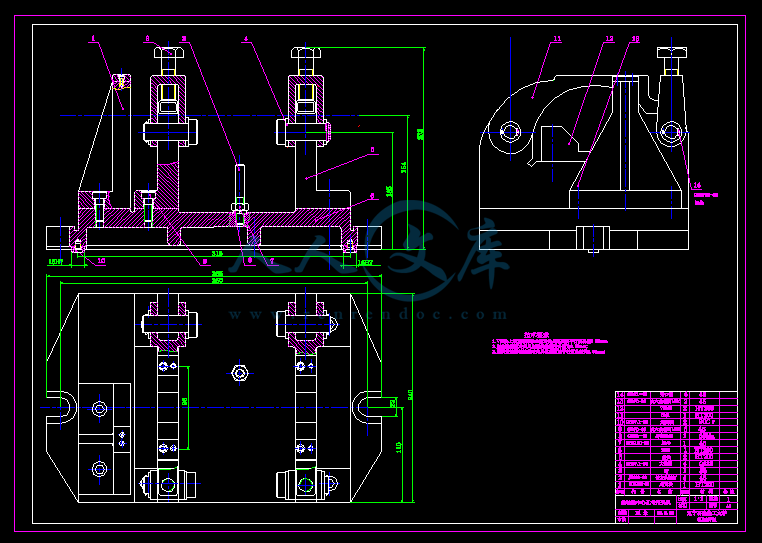Select part callout number 14 near clamp
This screenshot has width=762, height=543.
coord(697,185)
